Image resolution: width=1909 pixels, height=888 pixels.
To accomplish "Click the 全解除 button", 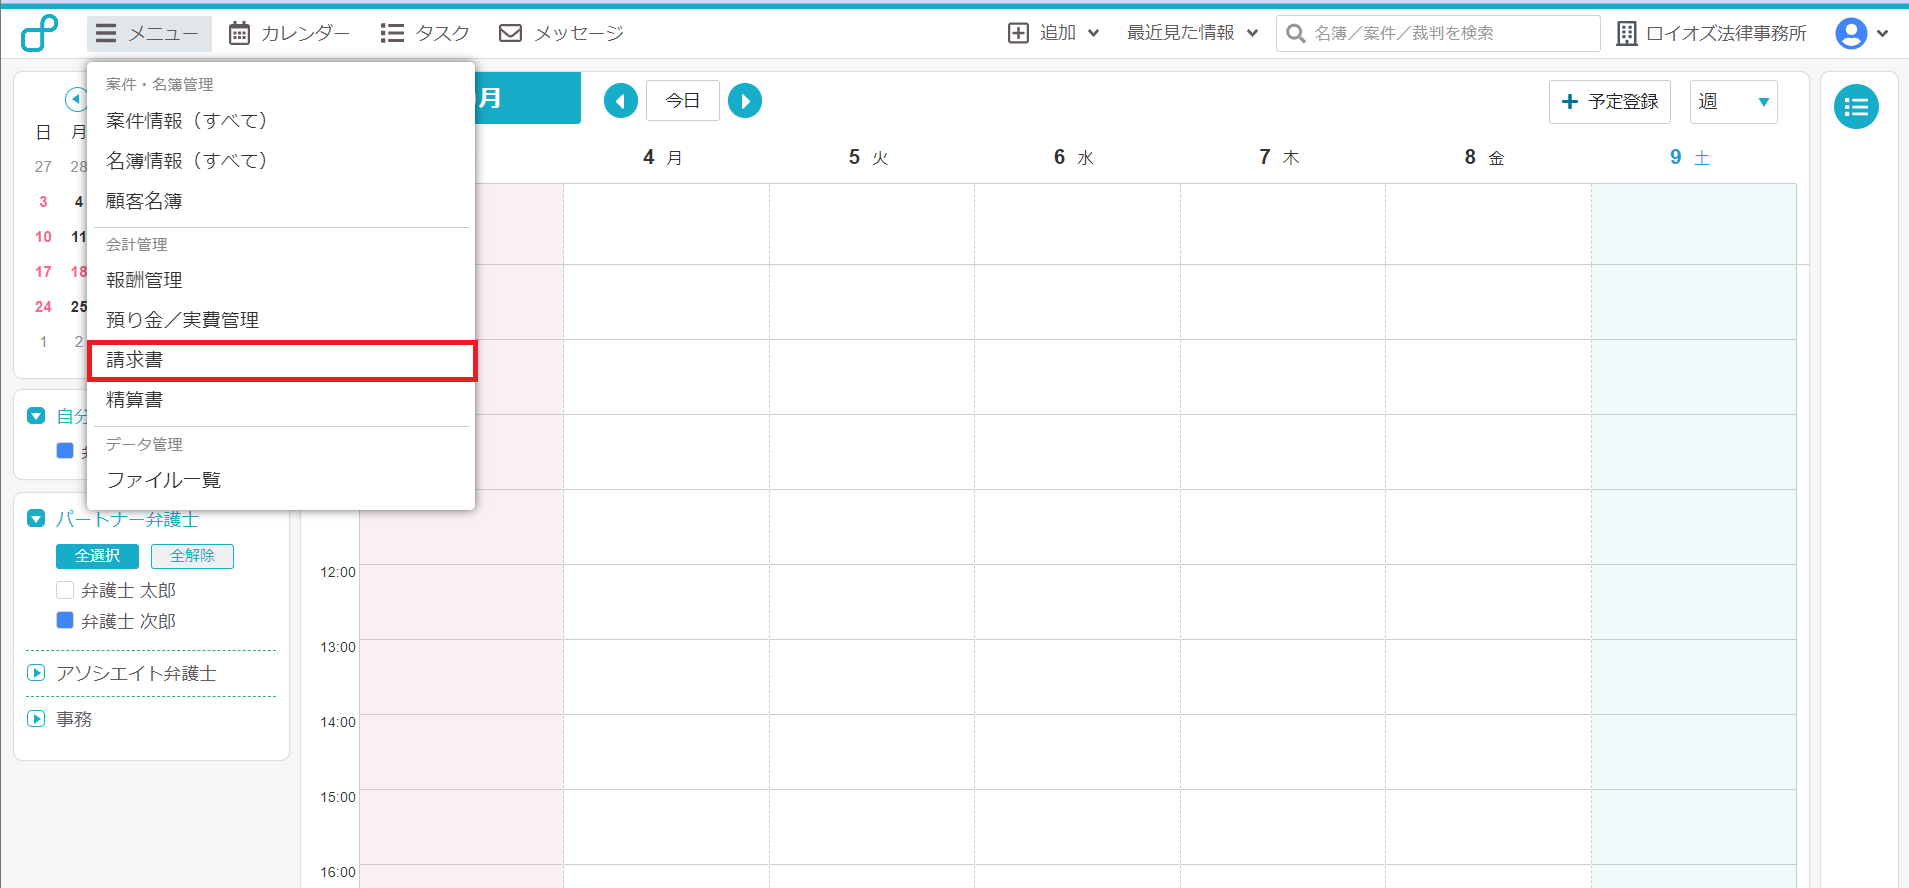I will tap(192, 556).
